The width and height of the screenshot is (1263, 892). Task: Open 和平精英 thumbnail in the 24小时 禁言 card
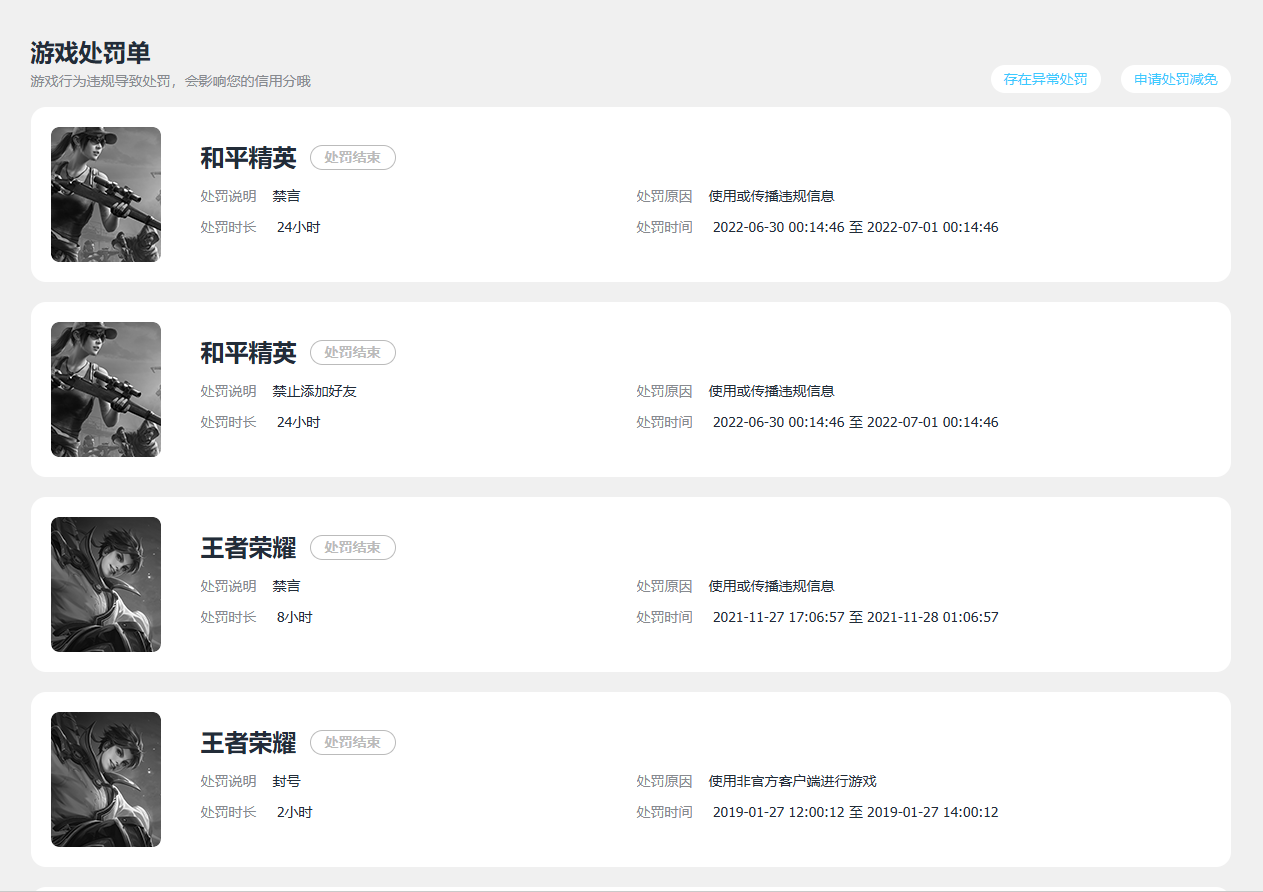click(106, 194)
